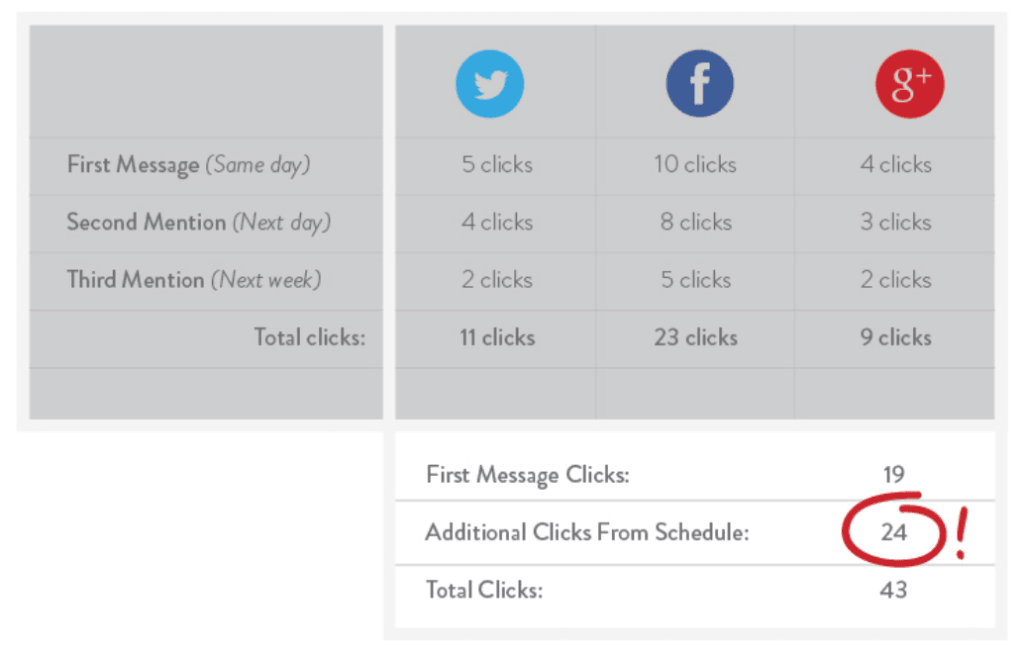Click the red circled 24 value
Image resolution: width=1024 pixels, height=653 pixels.
pos(894,532)
